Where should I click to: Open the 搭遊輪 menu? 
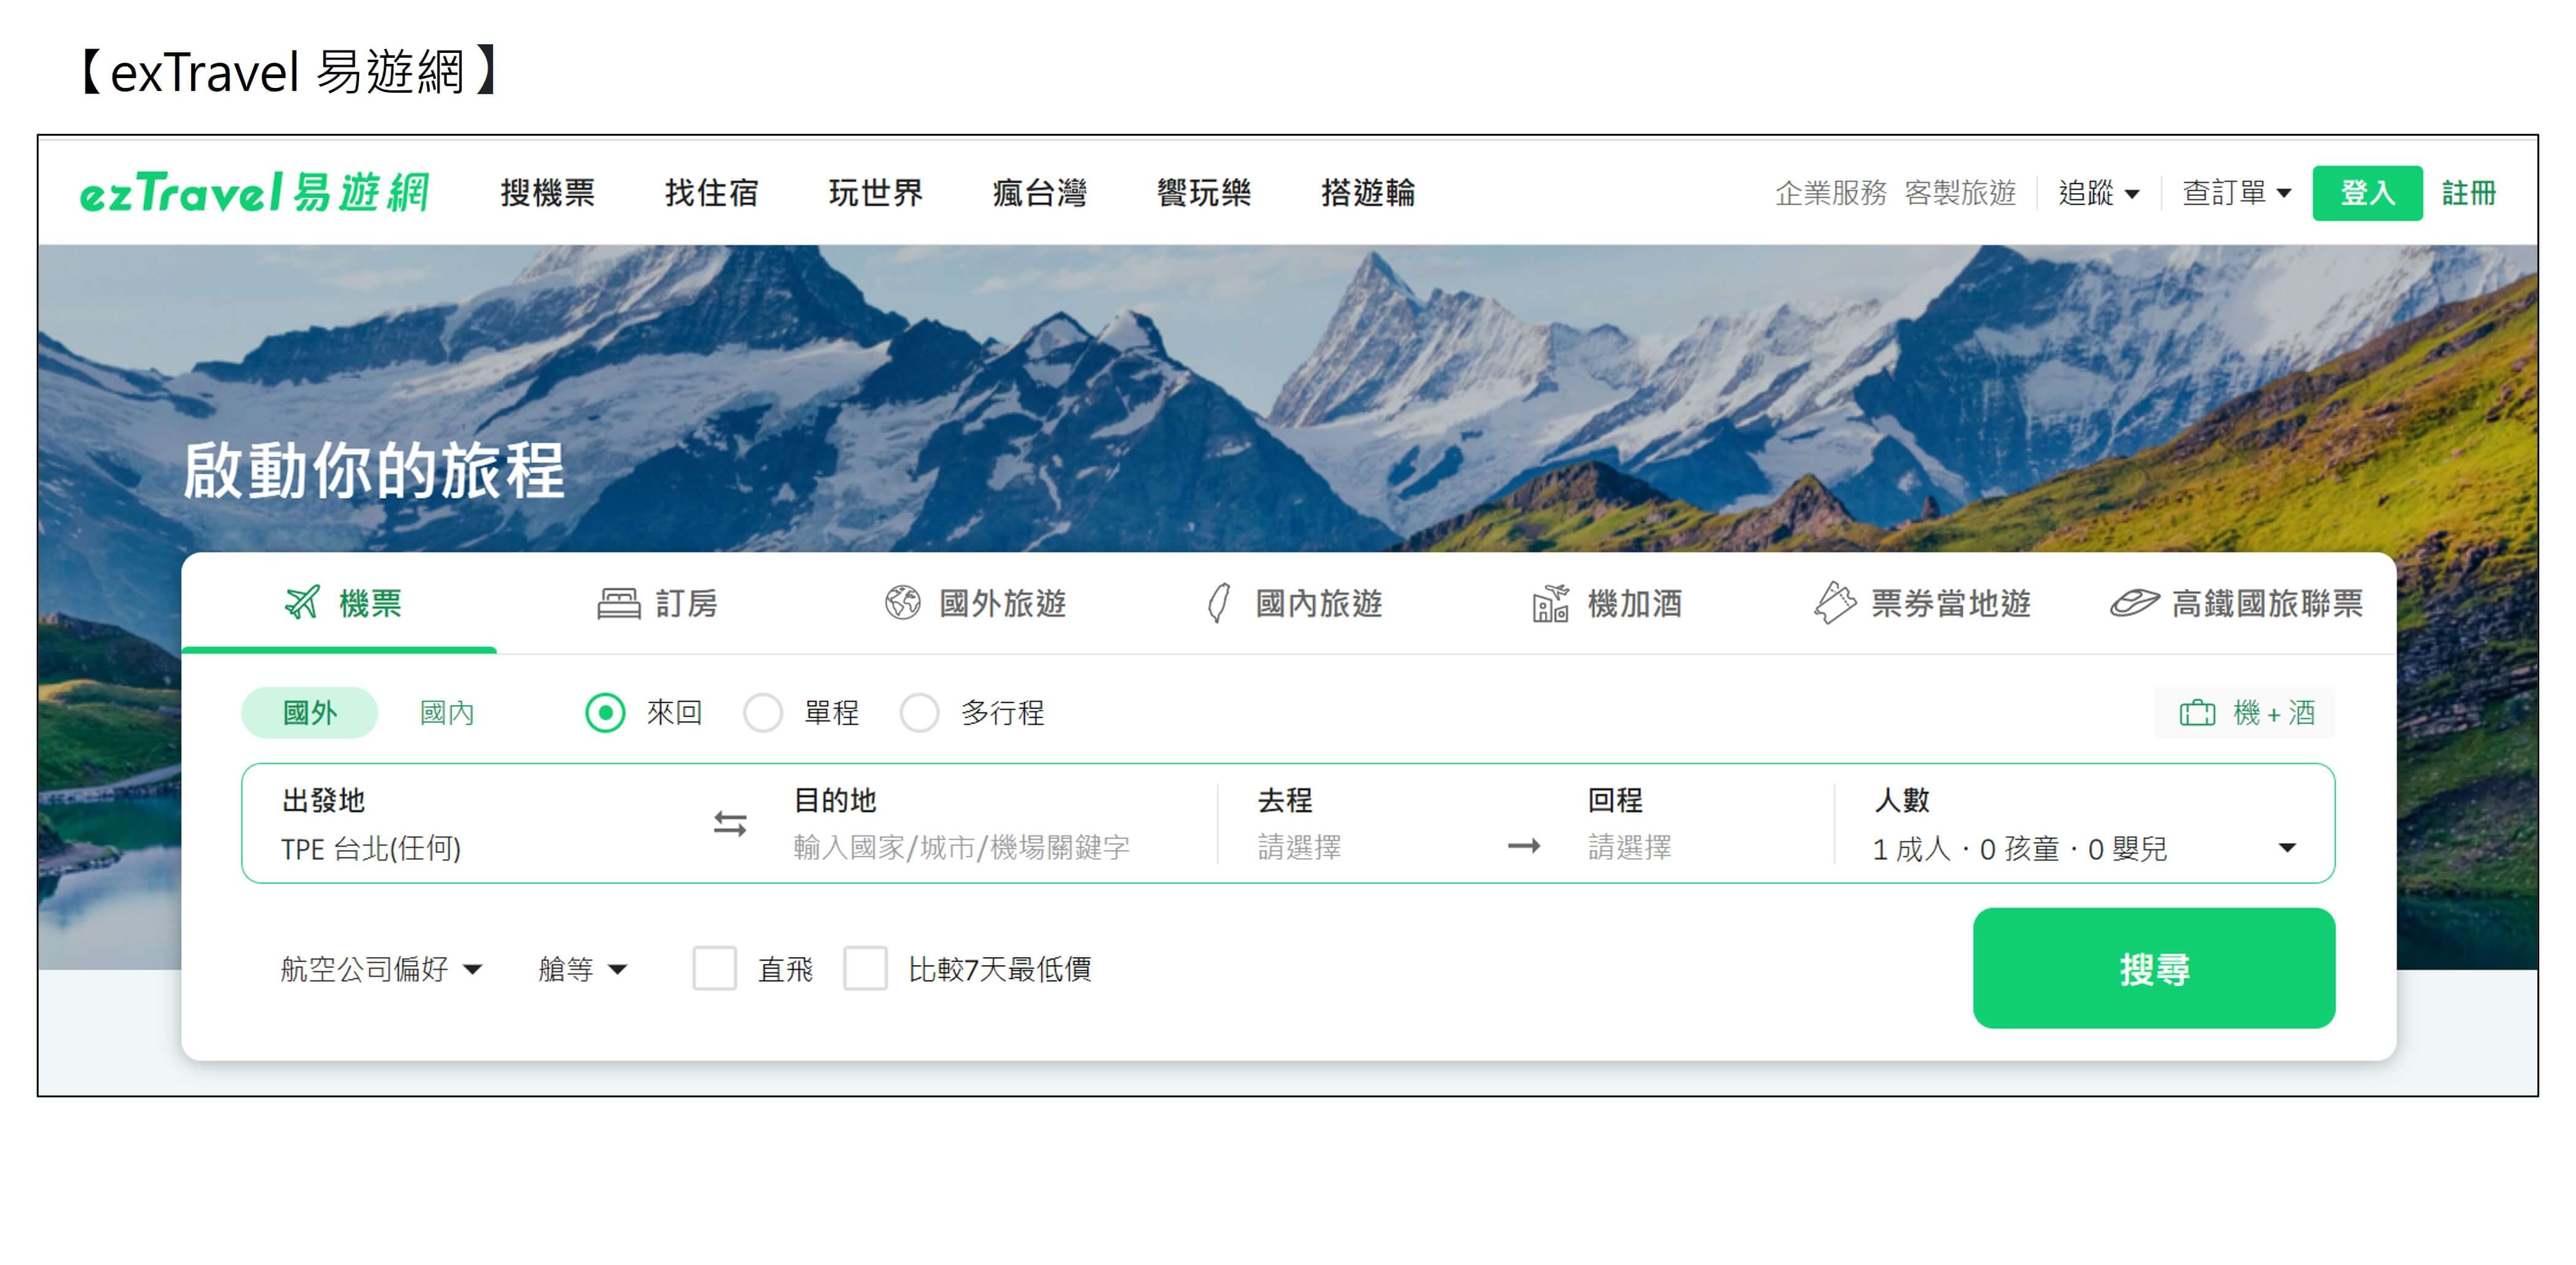pos(1367,192)
